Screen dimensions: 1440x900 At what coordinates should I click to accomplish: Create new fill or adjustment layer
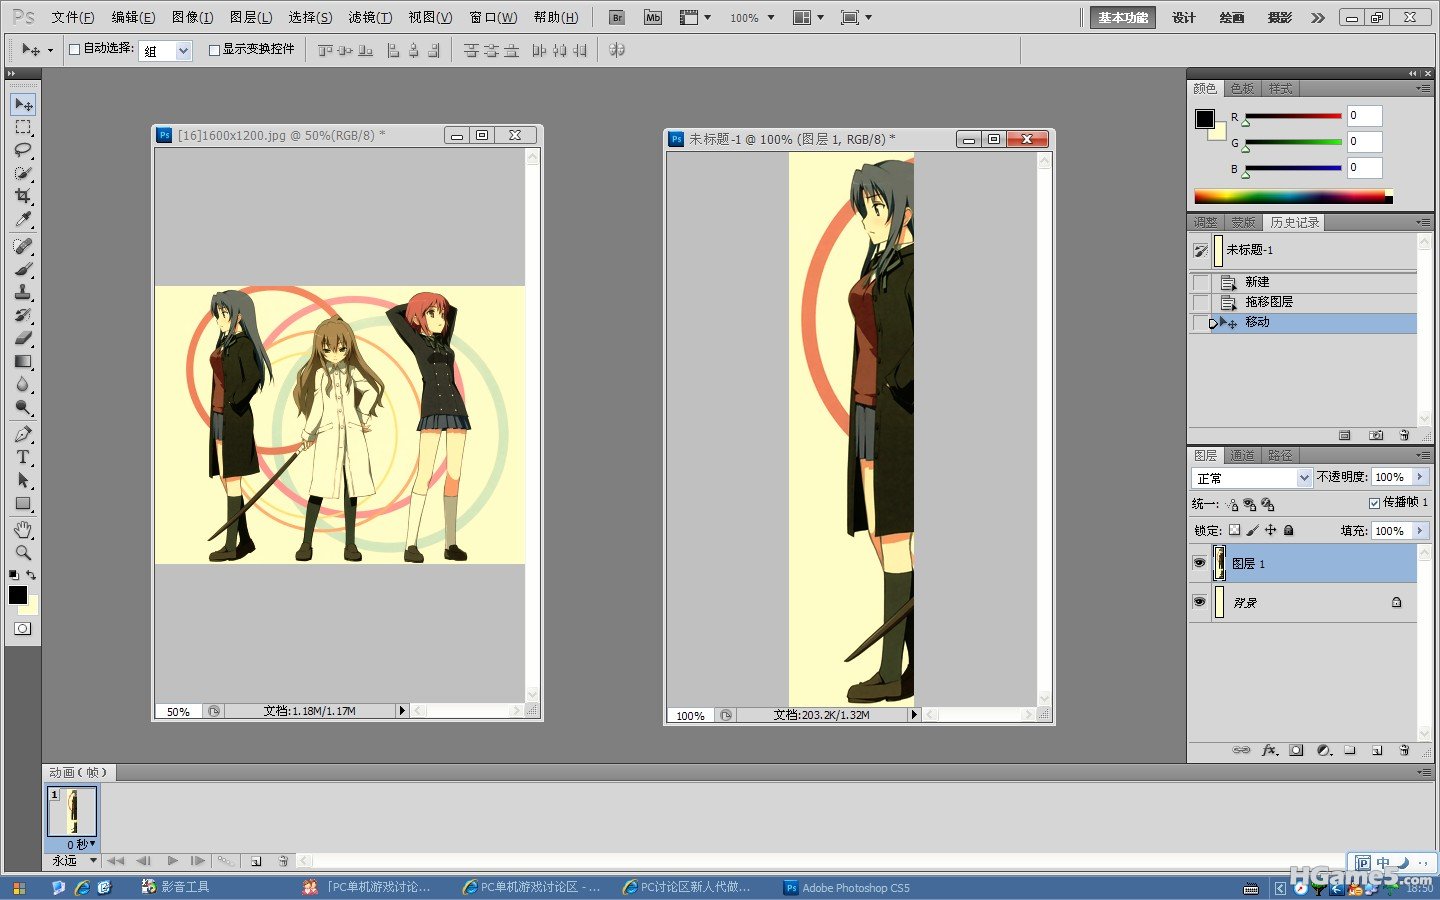(x=1324, y=749)
